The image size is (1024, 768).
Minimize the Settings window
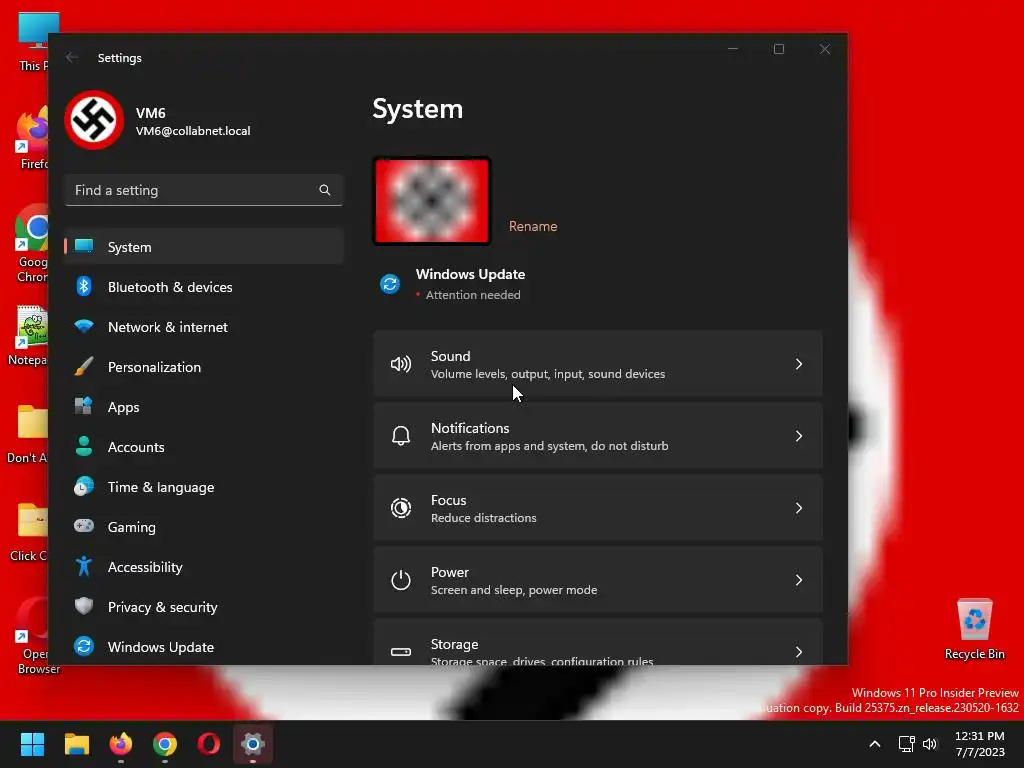[x=733, y=49]
